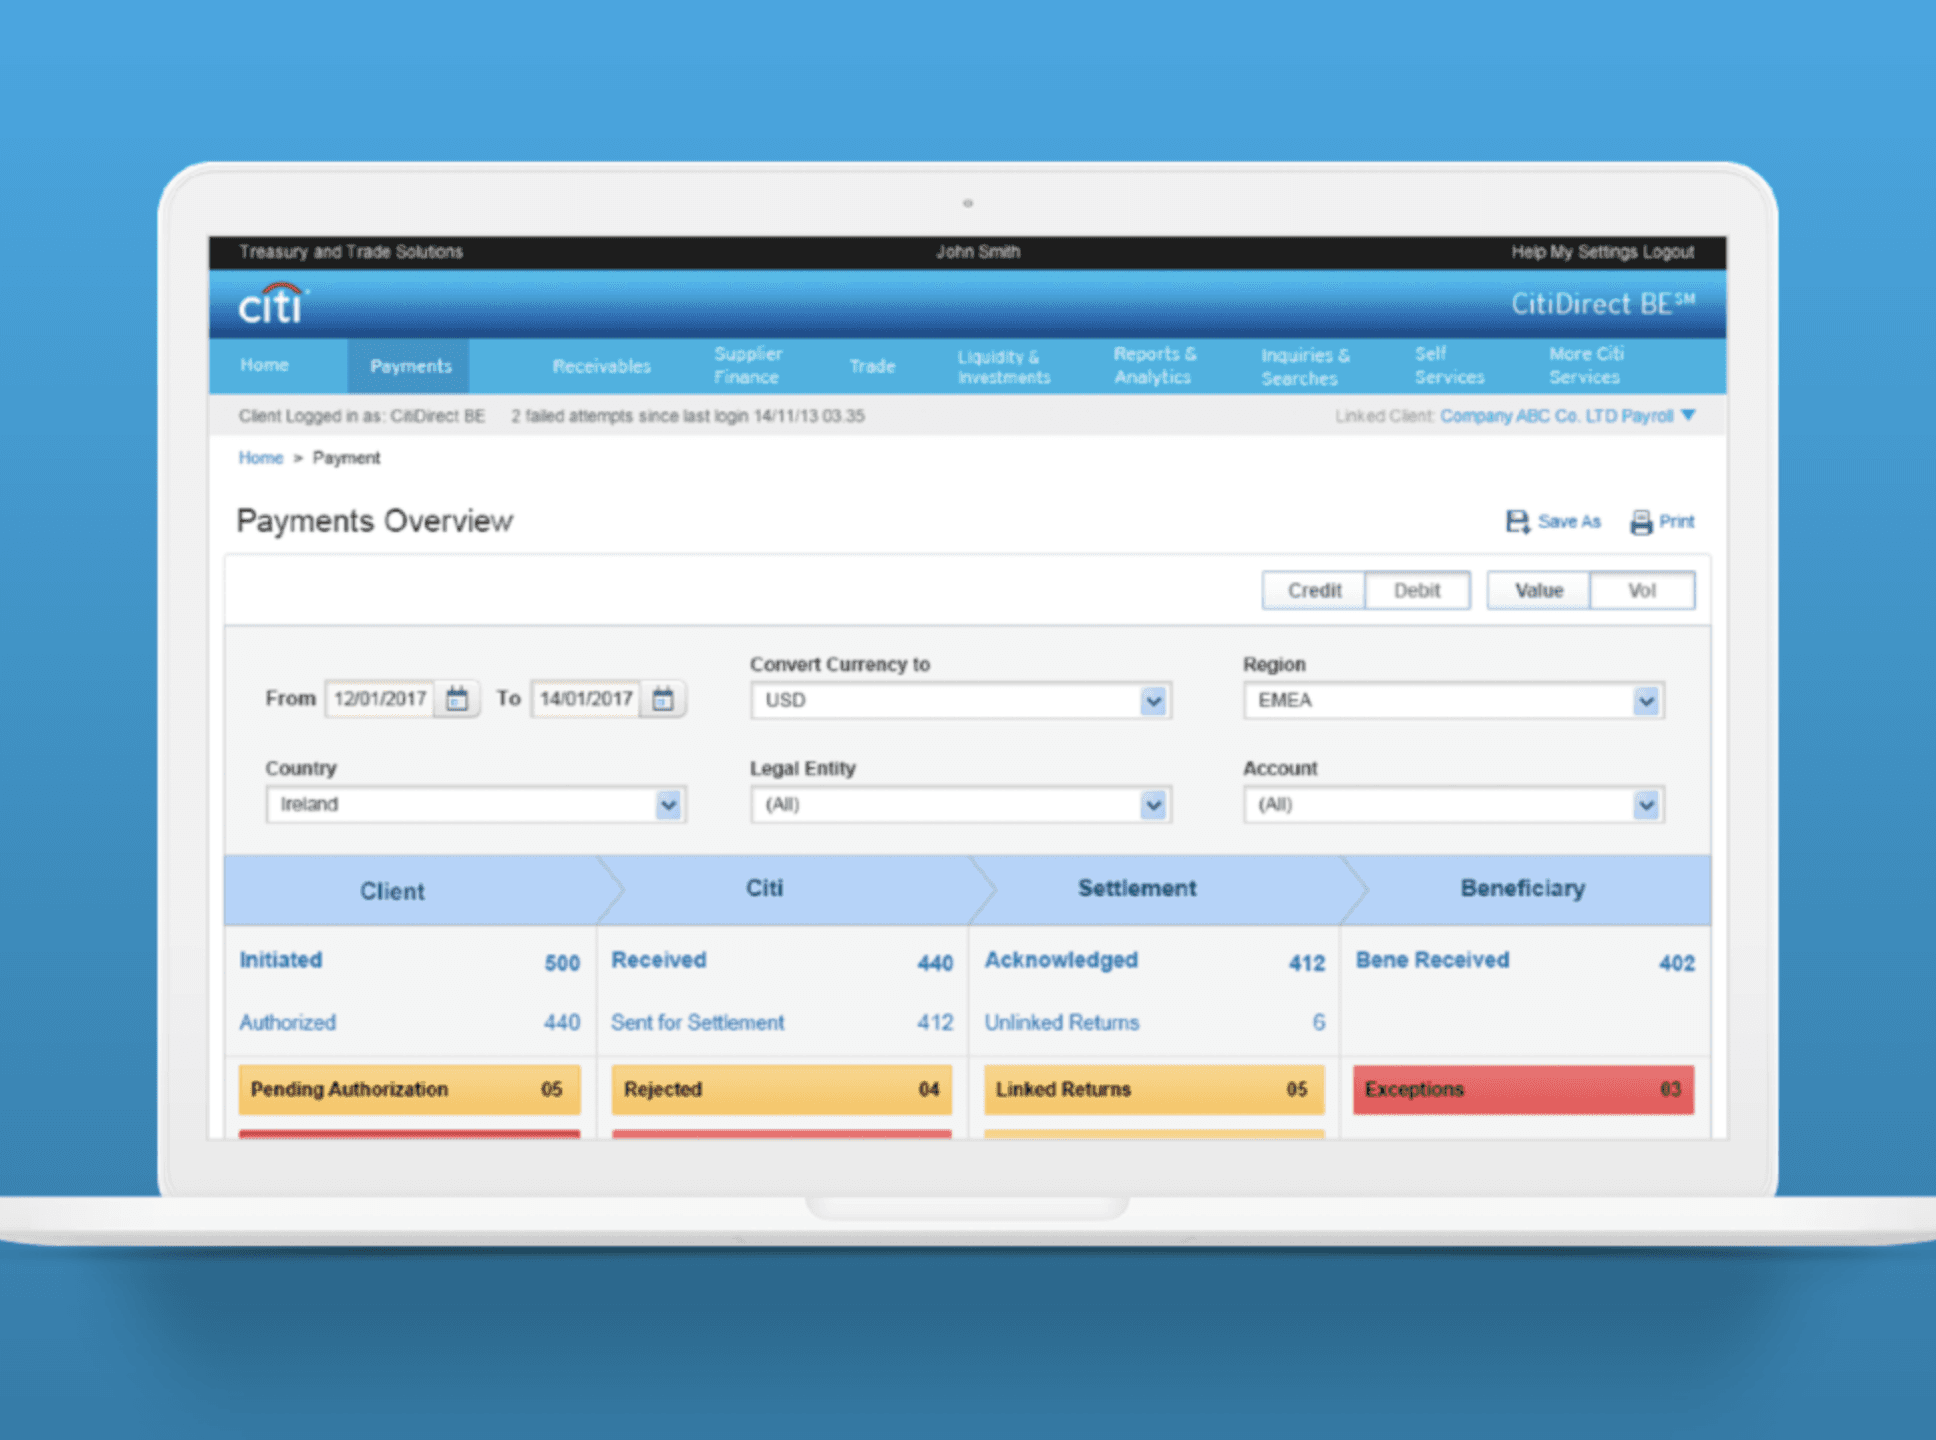The width and height of the screenshot is (1936, 1440).
Task: Click the CitiDirect BE brand text
Action: 1603,304
